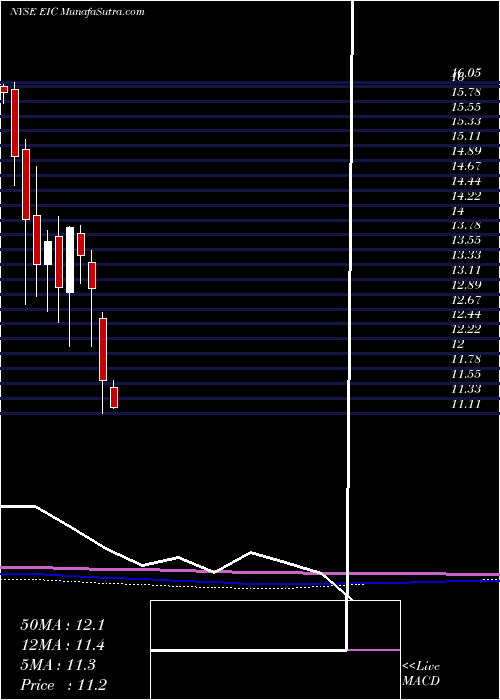This screenshot has height=700, width=500.
Task: Click the 13.78 price axis label
Action: (x=466, y=225)
